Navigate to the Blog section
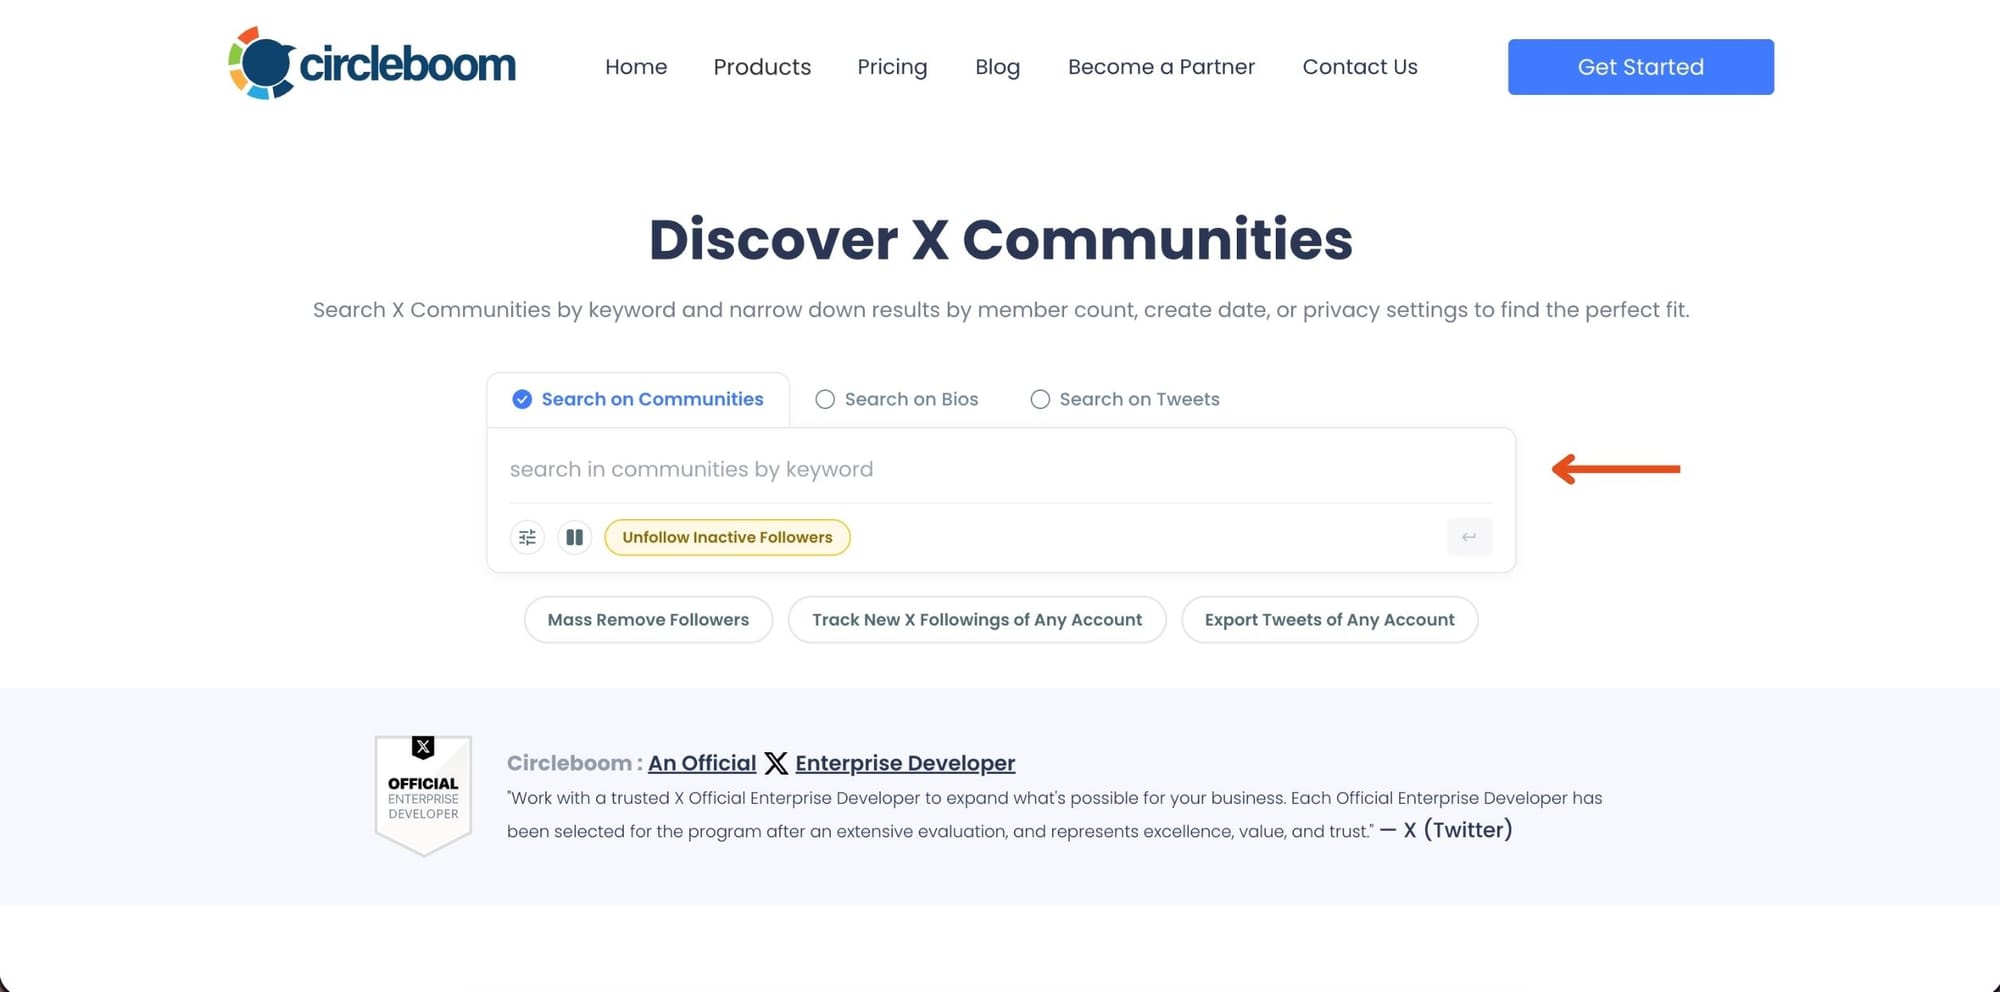Viewport: 2000px width, 992px height. pyautogui.click(x=997, y=67)
